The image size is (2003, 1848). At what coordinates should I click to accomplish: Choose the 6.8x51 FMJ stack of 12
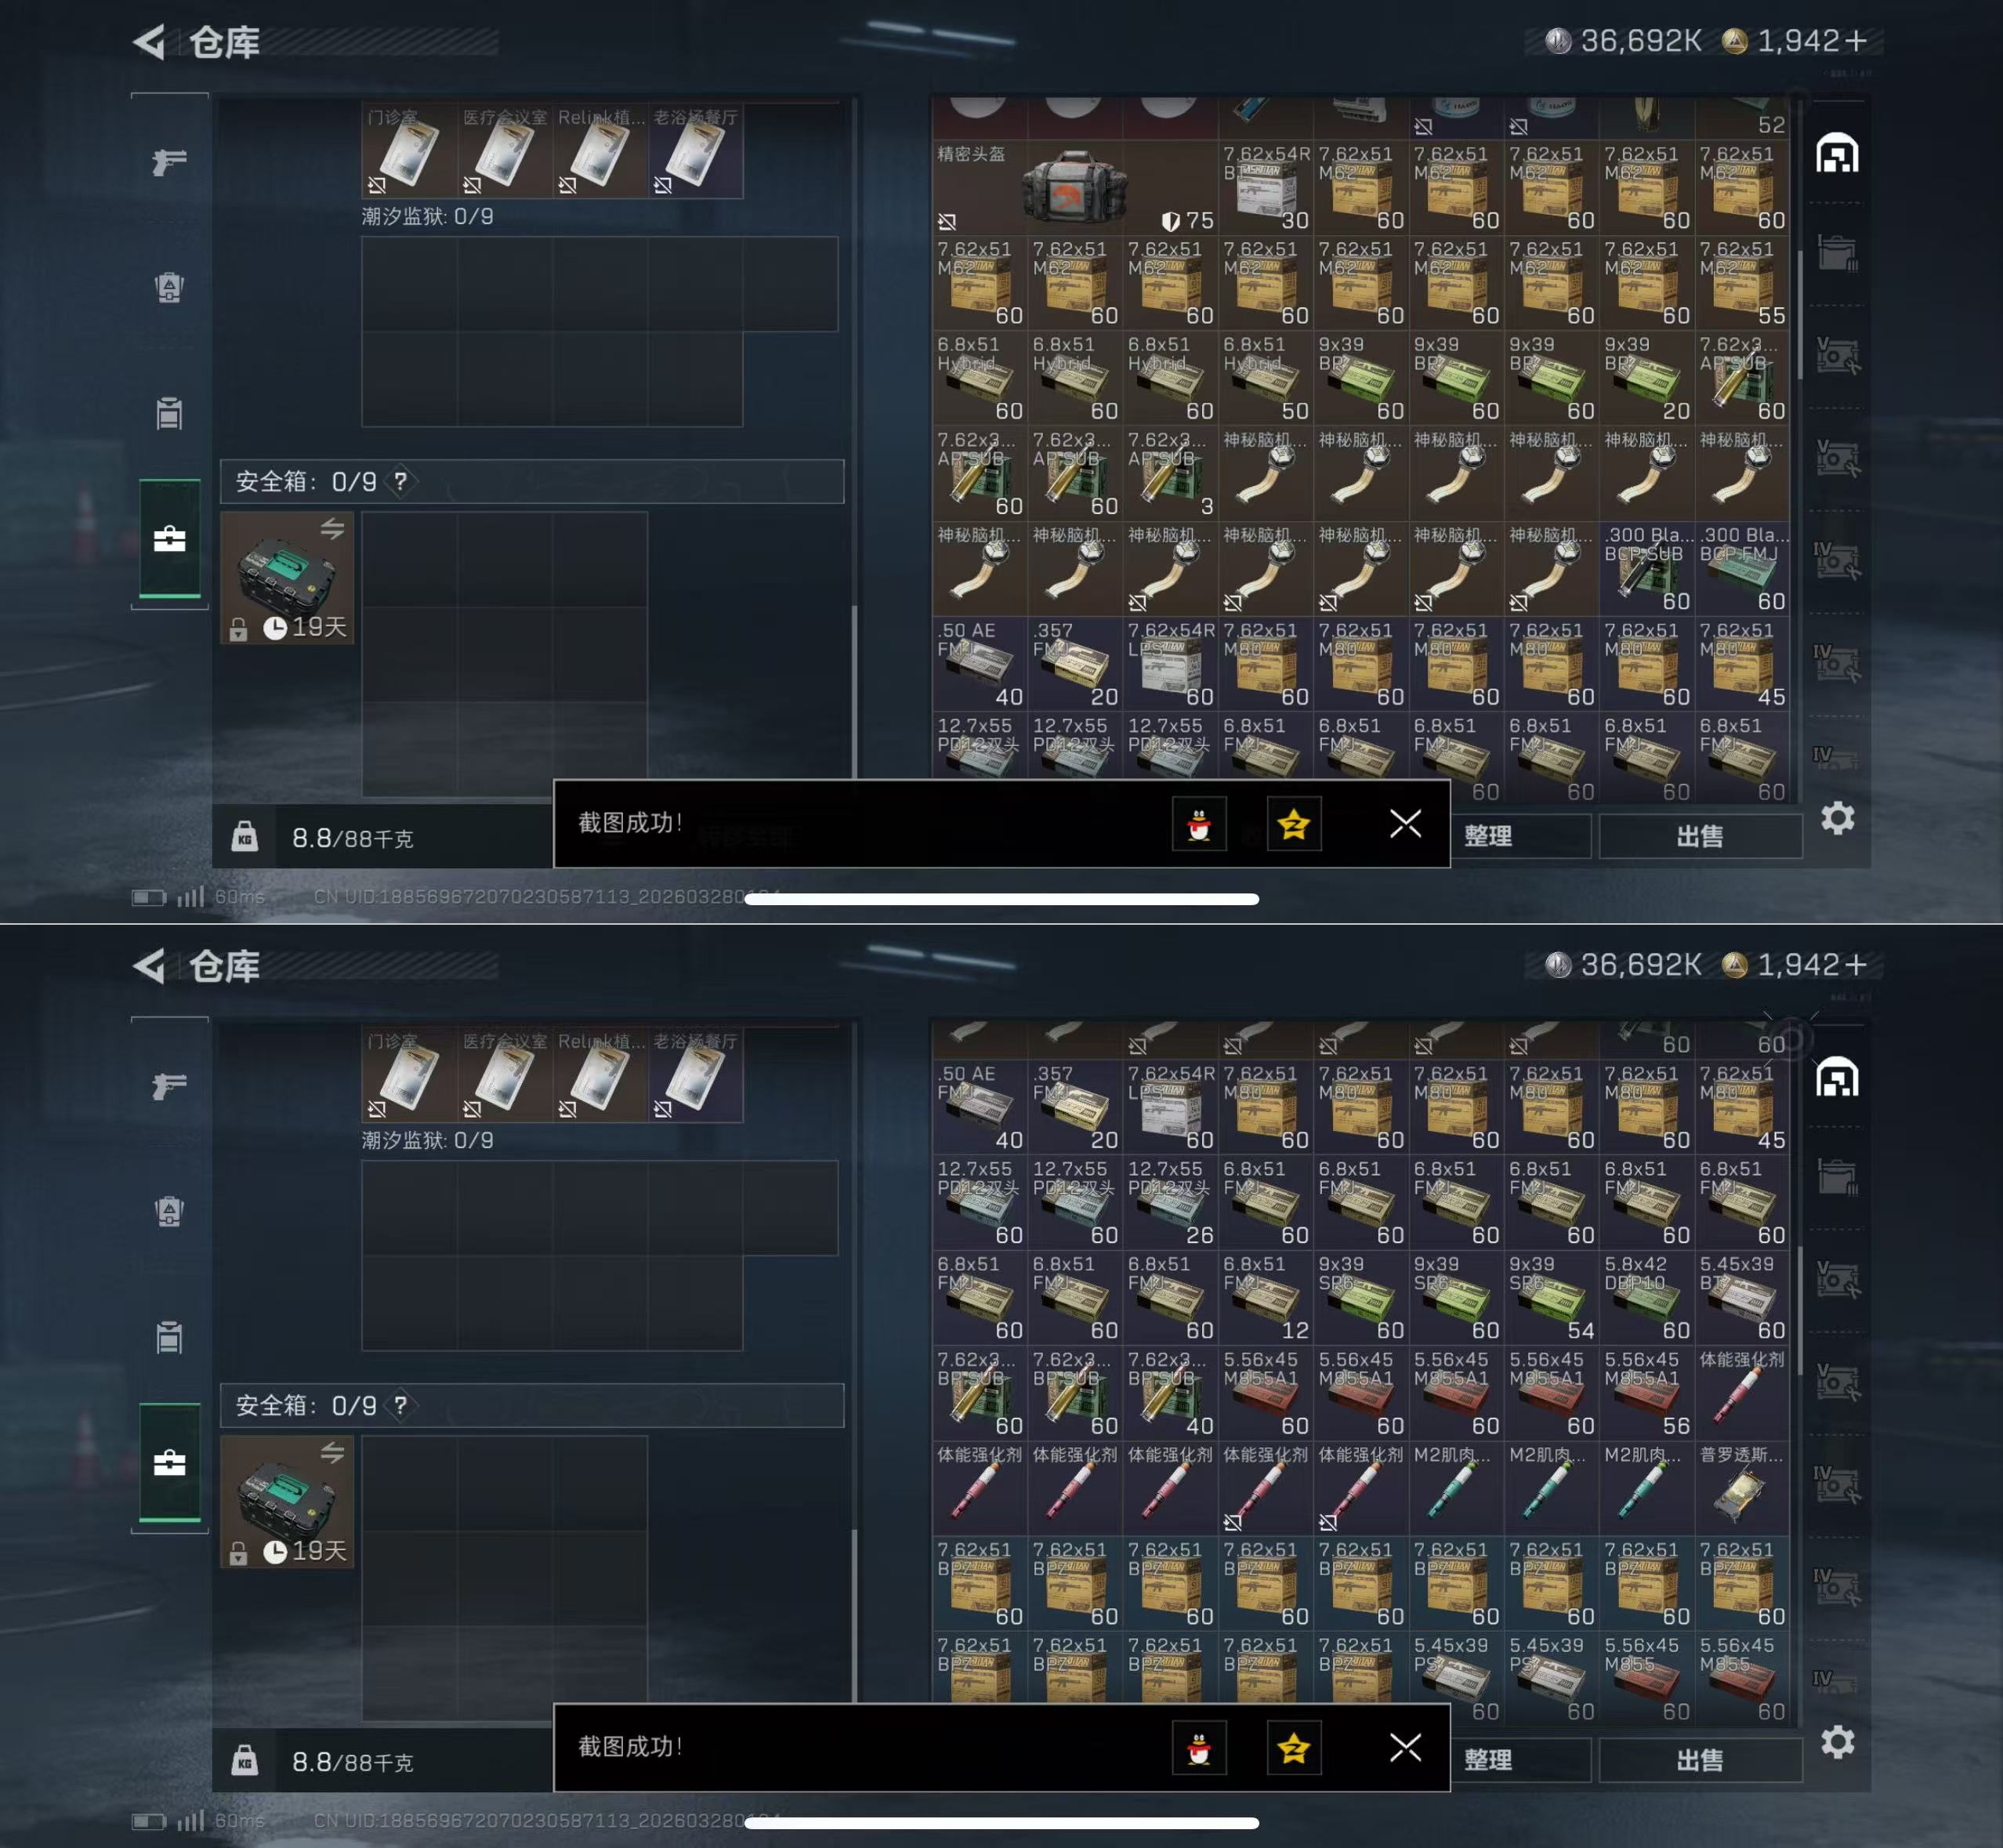[x=1266, y=1297]
